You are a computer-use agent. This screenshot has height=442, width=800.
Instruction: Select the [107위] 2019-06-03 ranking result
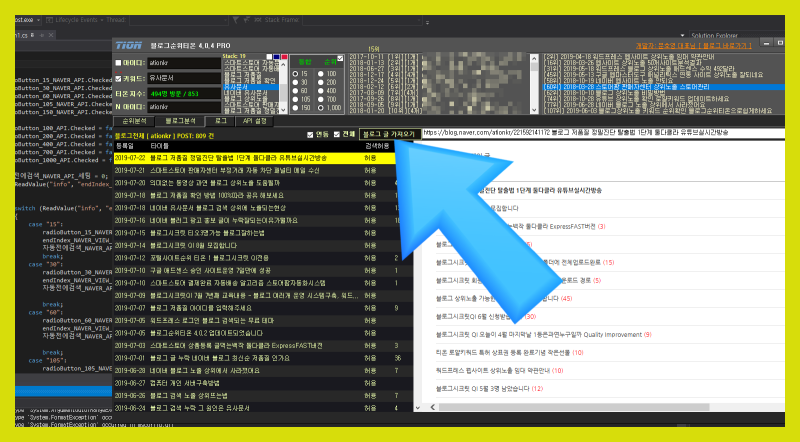click(x=657, y=111)
